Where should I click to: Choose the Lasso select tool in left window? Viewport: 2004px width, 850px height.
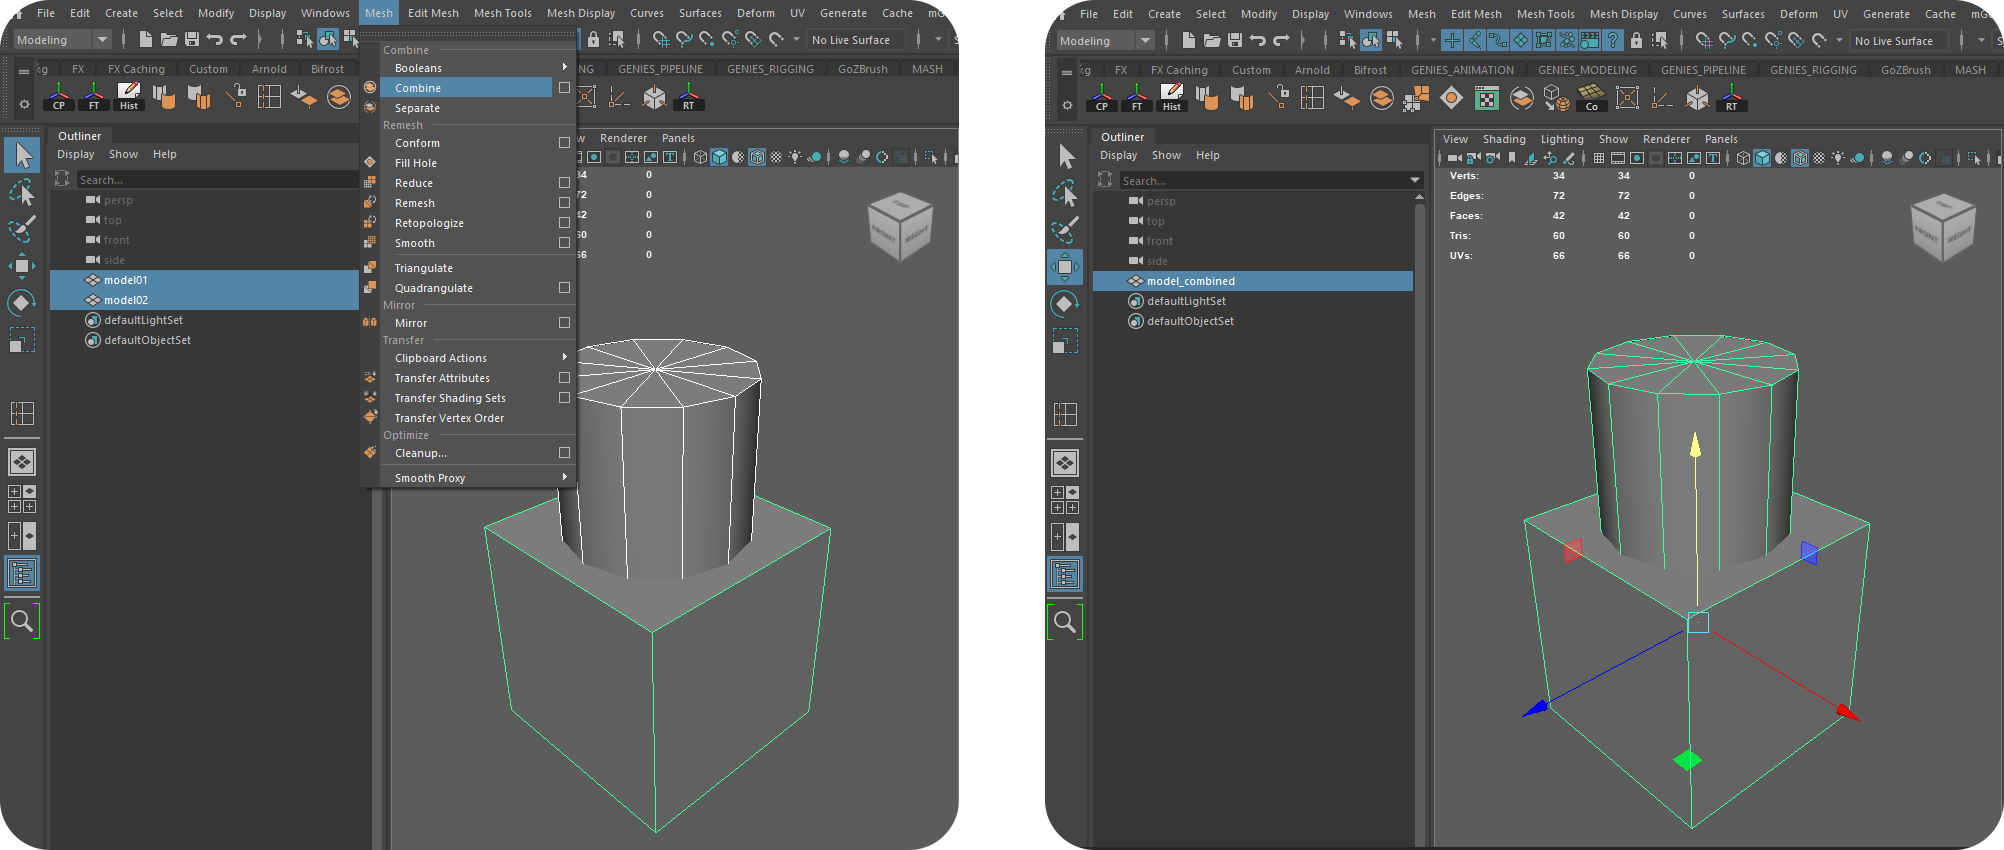22,191
